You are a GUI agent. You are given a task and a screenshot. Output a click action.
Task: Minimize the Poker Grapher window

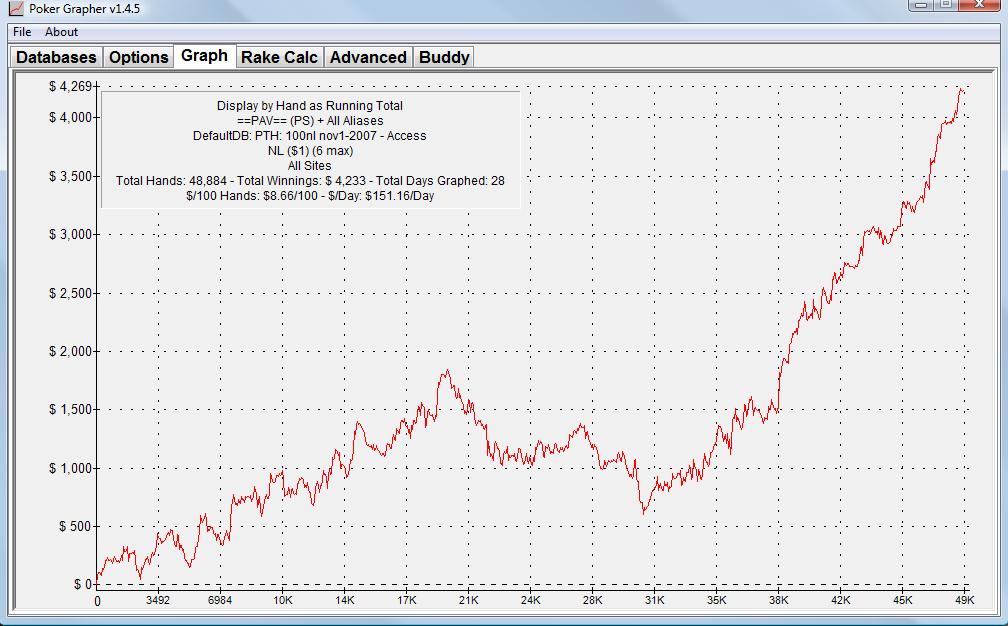[922, 6]
